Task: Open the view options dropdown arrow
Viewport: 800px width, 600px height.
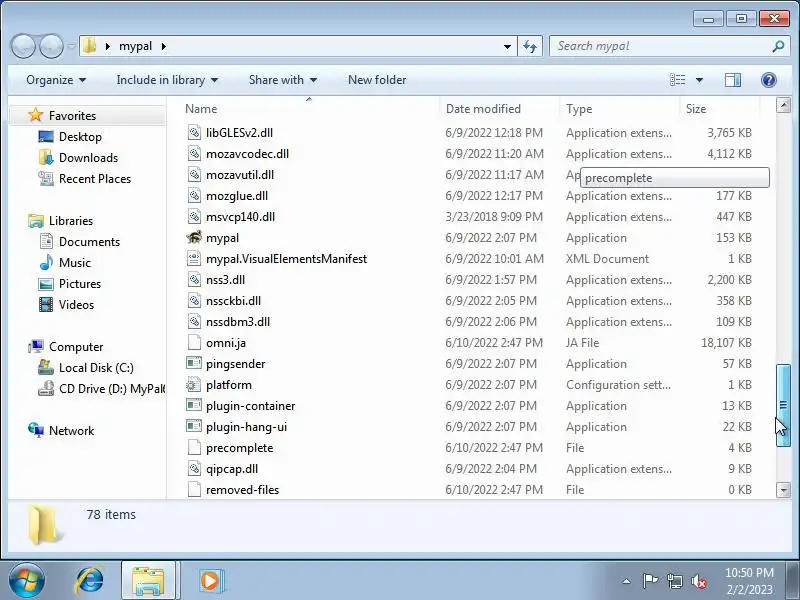Action: tap(699, 80)
